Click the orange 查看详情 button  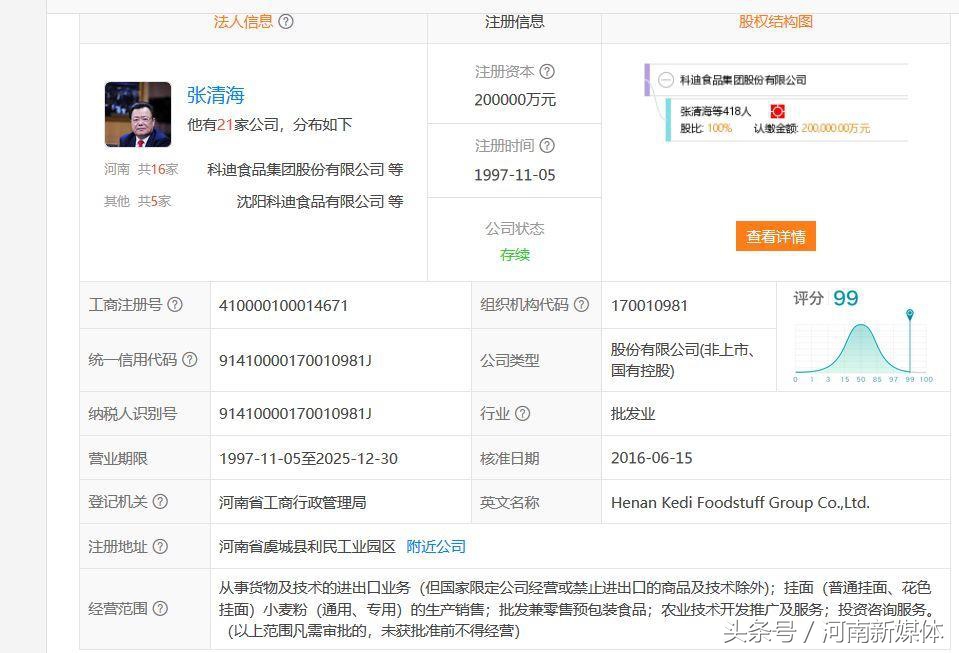pyautogui.click(x=775, y=236)
